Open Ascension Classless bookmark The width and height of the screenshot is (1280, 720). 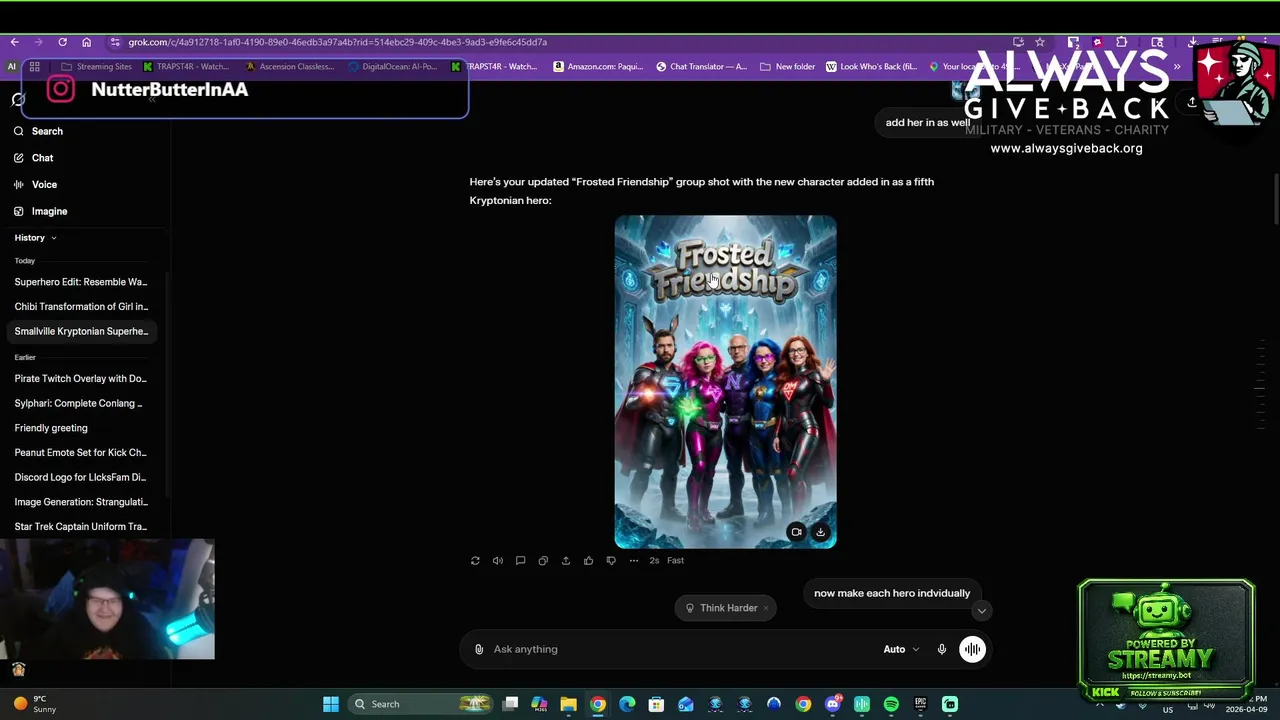coord(289,67)
